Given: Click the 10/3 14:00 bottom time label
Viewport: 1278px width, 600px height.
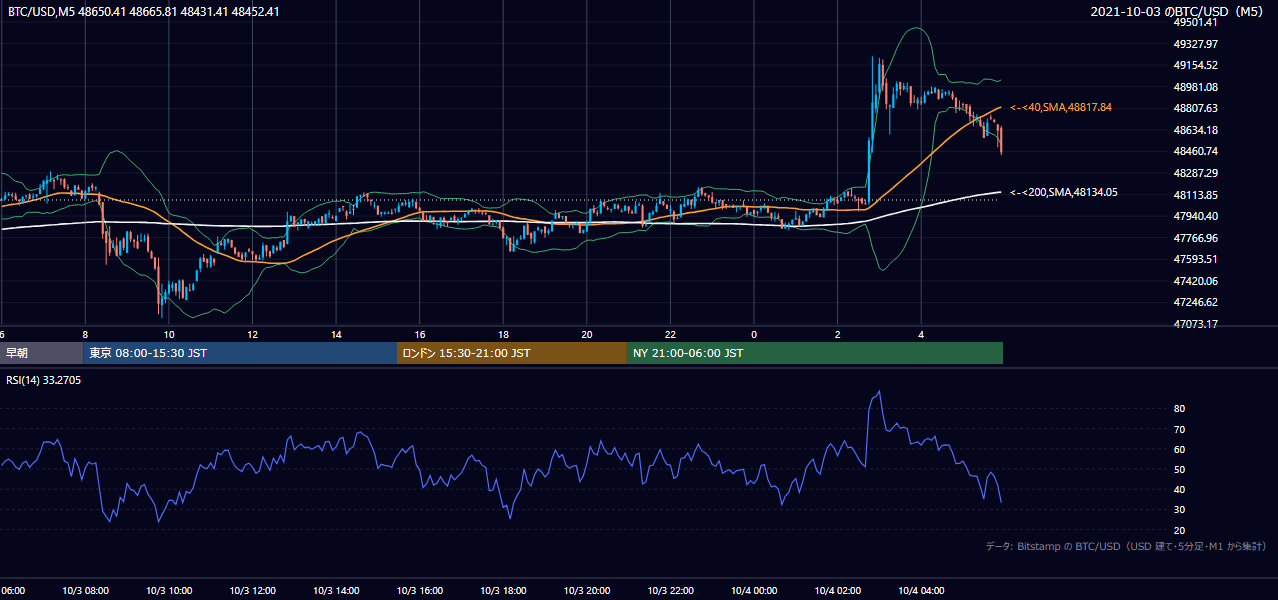Looking at the screenshot, I should coord(336,591).
